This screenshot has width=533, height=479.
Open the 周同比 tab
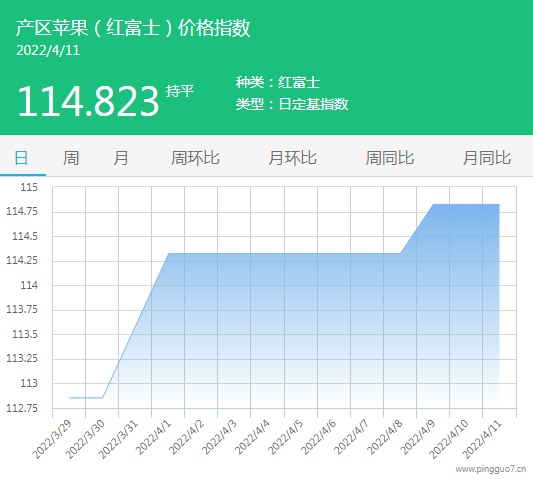[390, 158]
